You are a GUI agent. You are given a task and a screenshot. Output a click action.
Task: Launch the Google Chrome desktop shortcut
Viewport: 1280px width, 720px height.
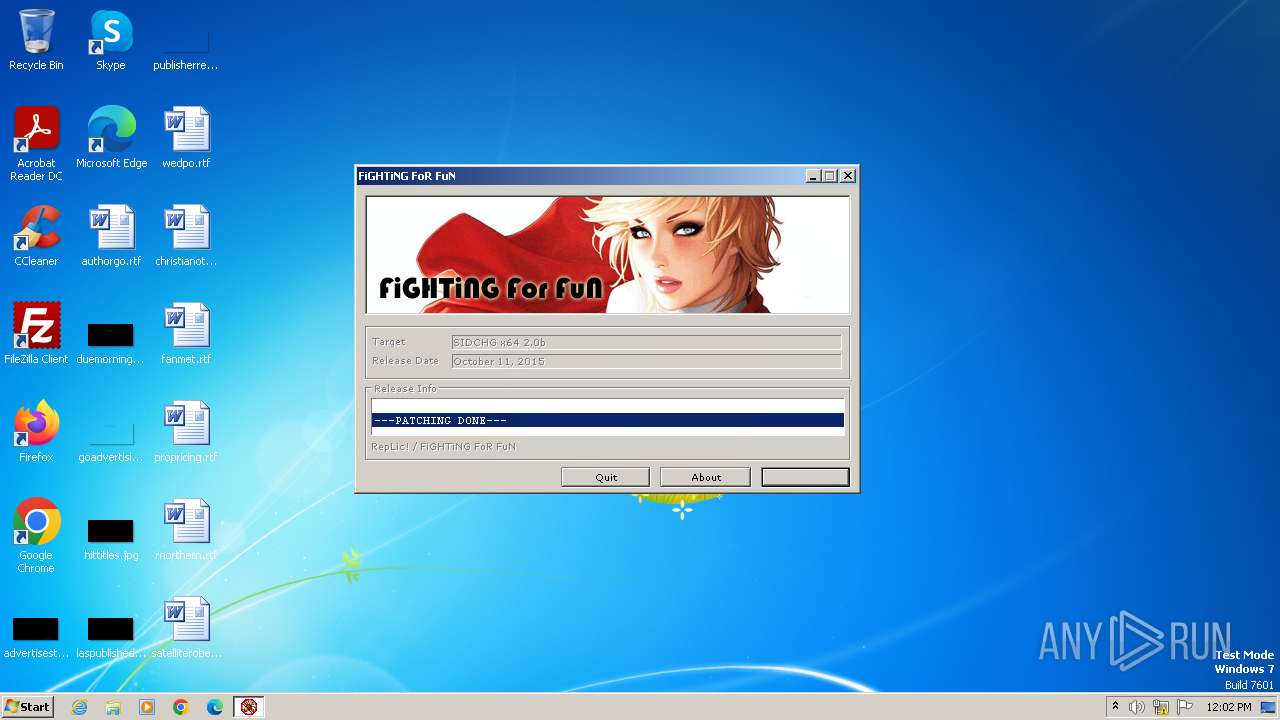36,535
